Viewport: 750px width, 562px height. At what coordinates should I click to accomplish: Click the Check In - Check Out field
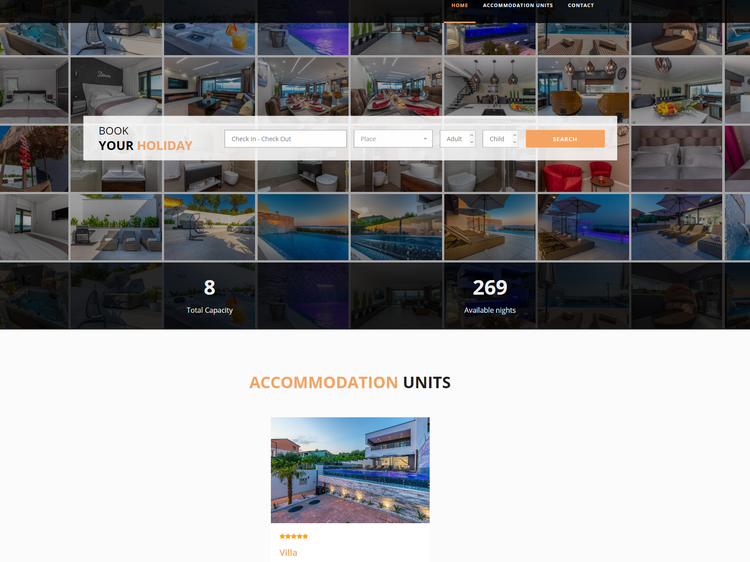(x=286, y=139)
